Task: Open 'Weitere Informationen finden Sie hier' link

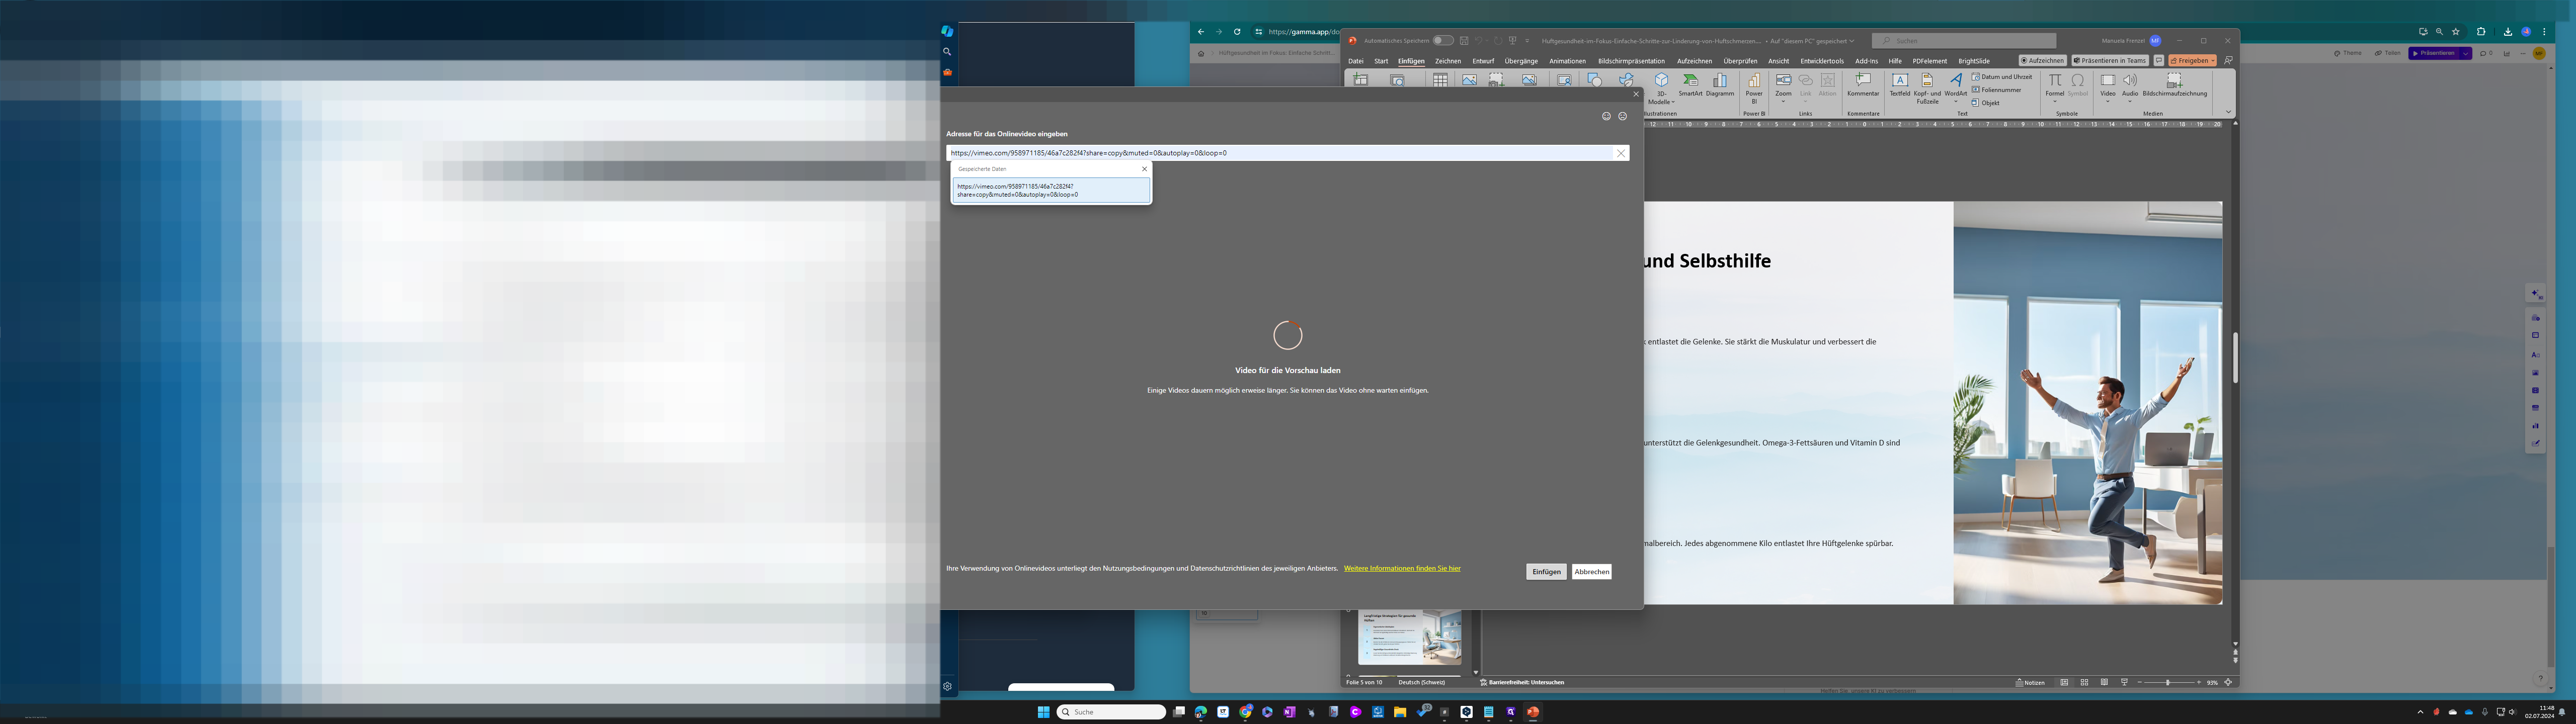Action: [x=1402, y=568]
